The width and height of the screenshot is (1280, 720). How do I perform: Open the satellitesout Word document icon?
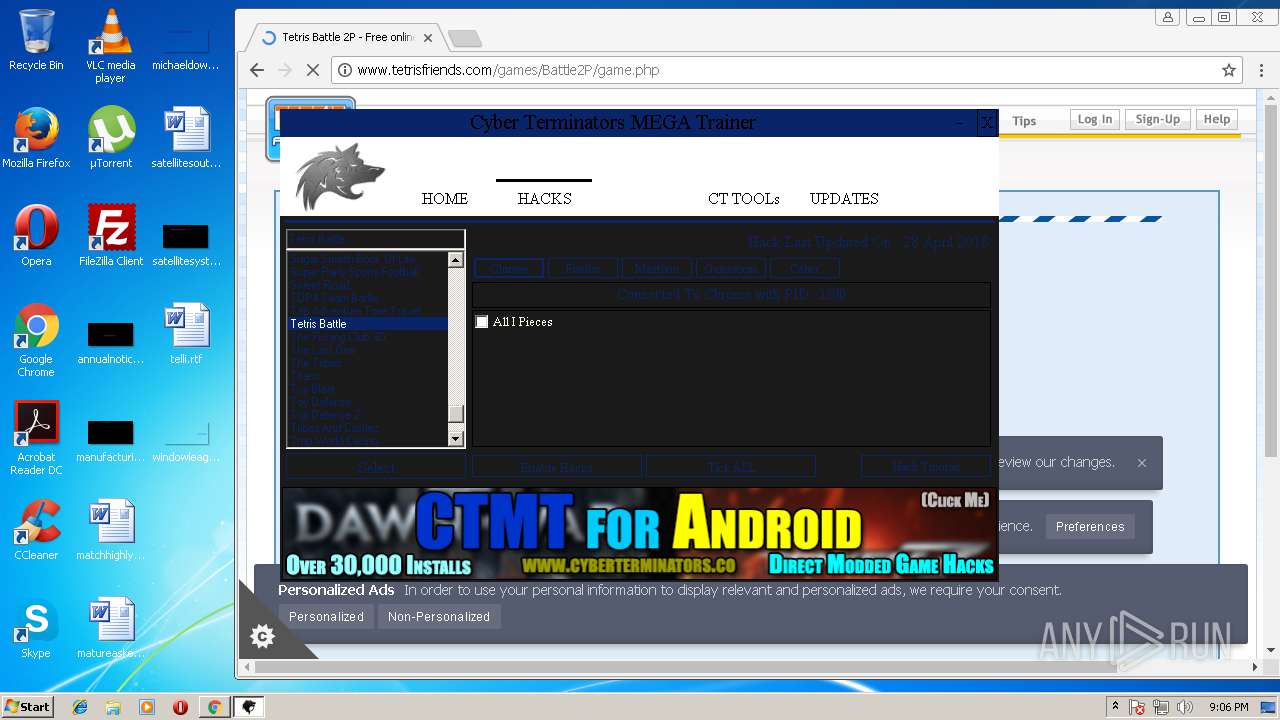point(186,138)
